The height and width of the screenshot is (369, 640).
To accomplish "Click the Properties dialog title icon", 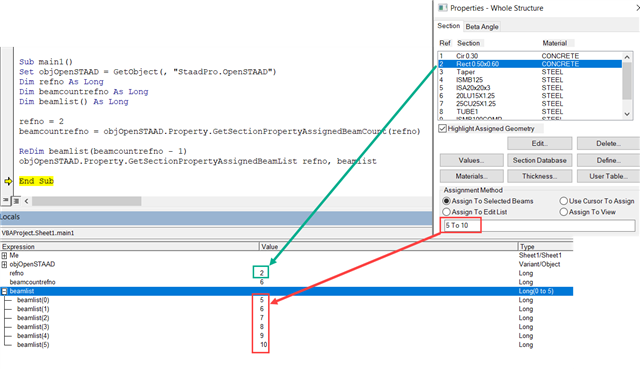I will coord(442,8).
